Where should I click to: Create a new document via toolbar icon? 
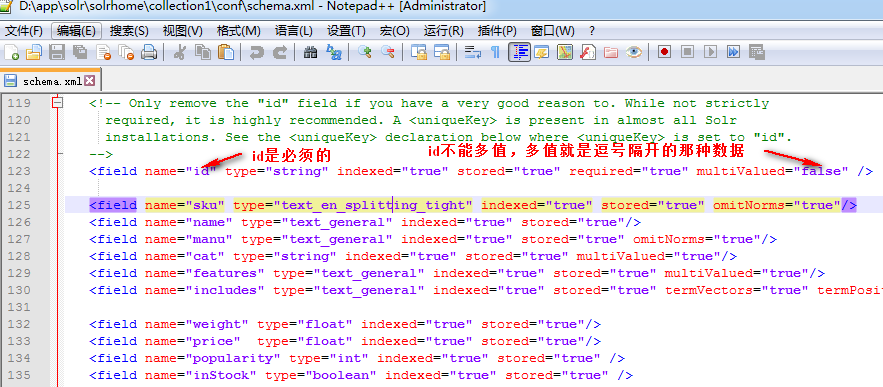[11, 52]
